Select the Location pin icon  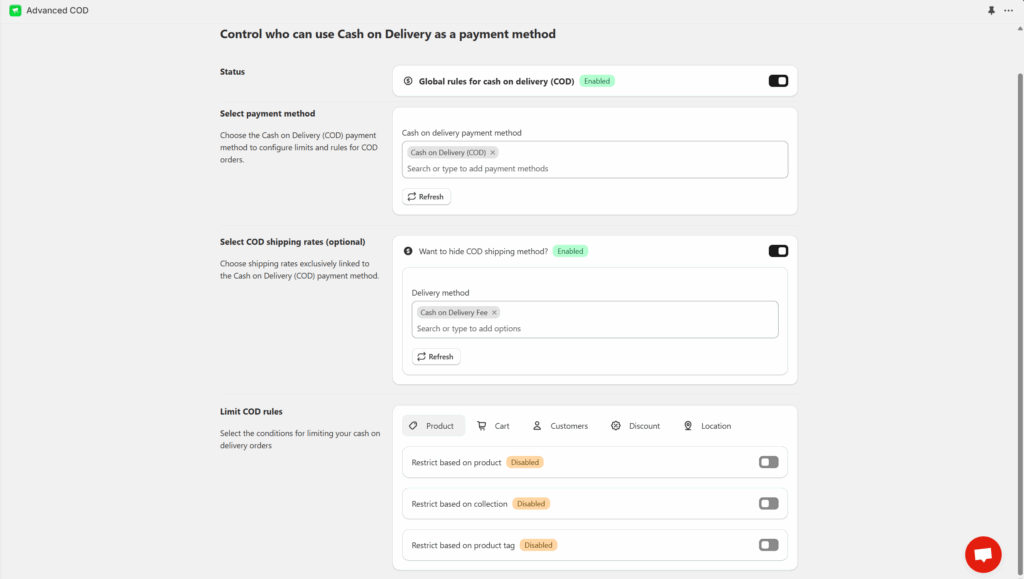pos(687,425)
